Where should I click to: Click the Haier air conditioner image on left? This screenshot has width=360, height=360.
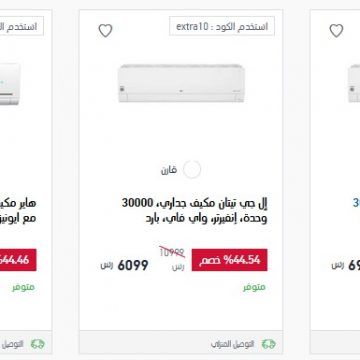click(x=10, y=84)
